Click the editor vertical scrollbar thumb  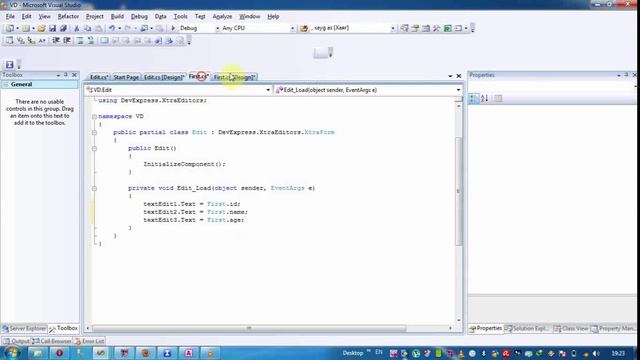[x=458, y=191]
